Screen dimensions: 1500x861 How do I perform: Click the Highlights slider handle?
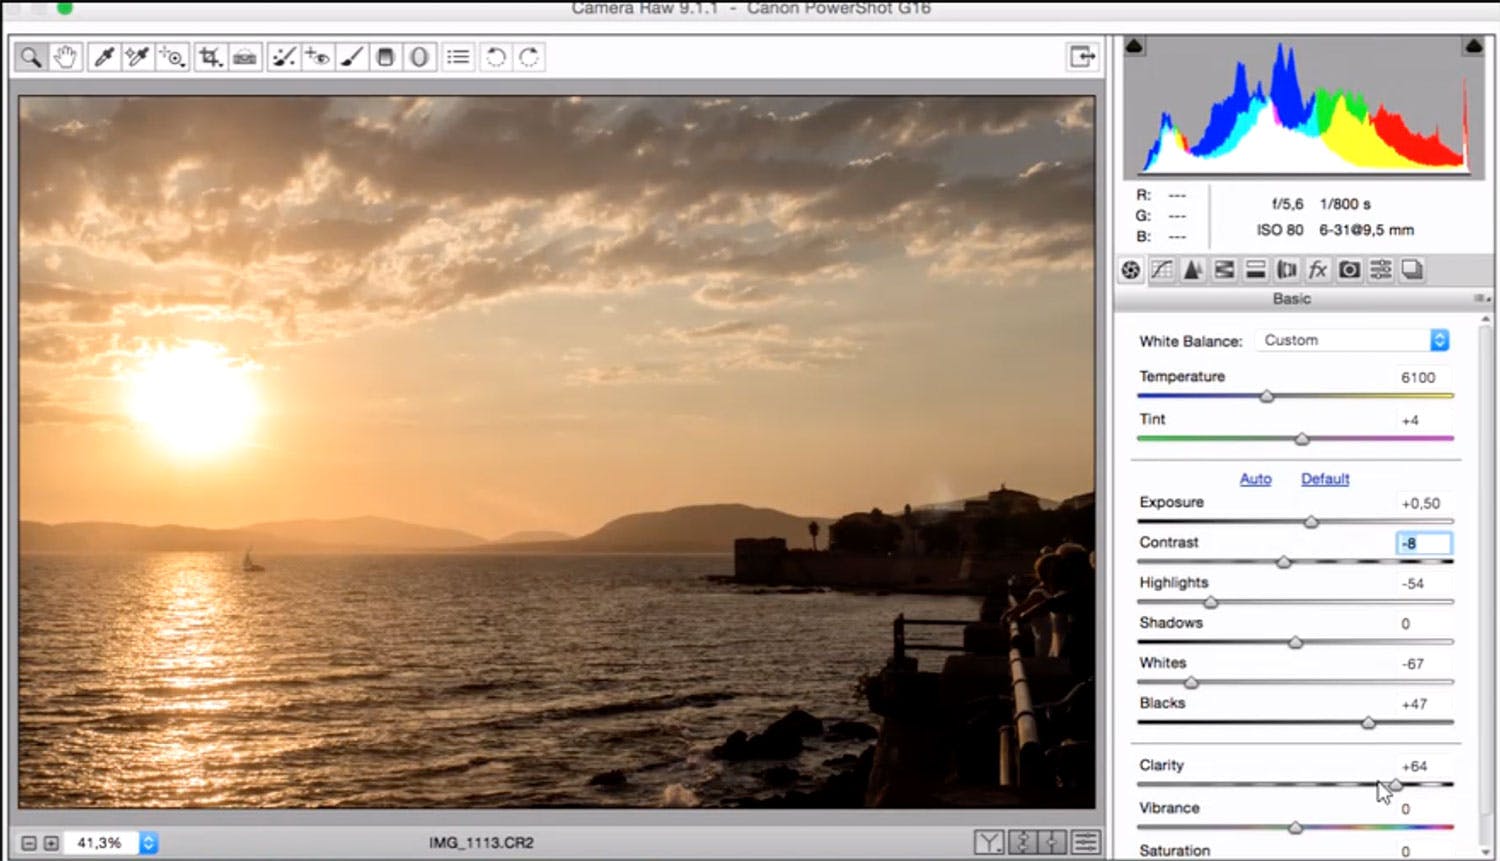coord(1211,602)
